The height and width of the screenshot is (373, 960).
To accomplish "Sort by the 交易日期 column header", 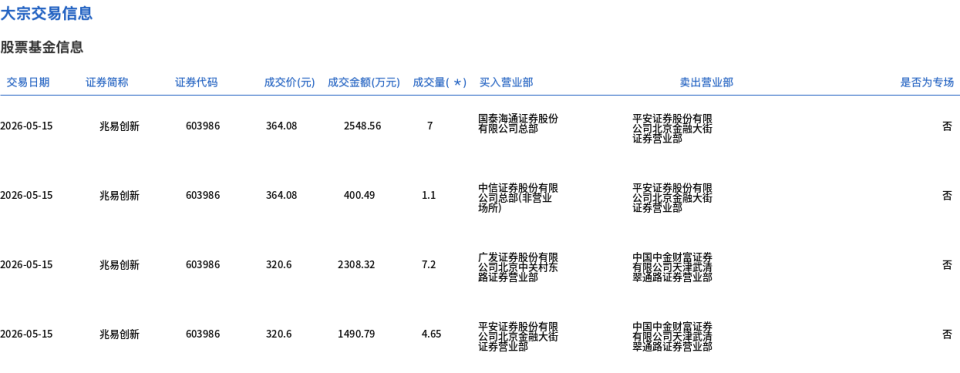I will click(x=28, y=83).
